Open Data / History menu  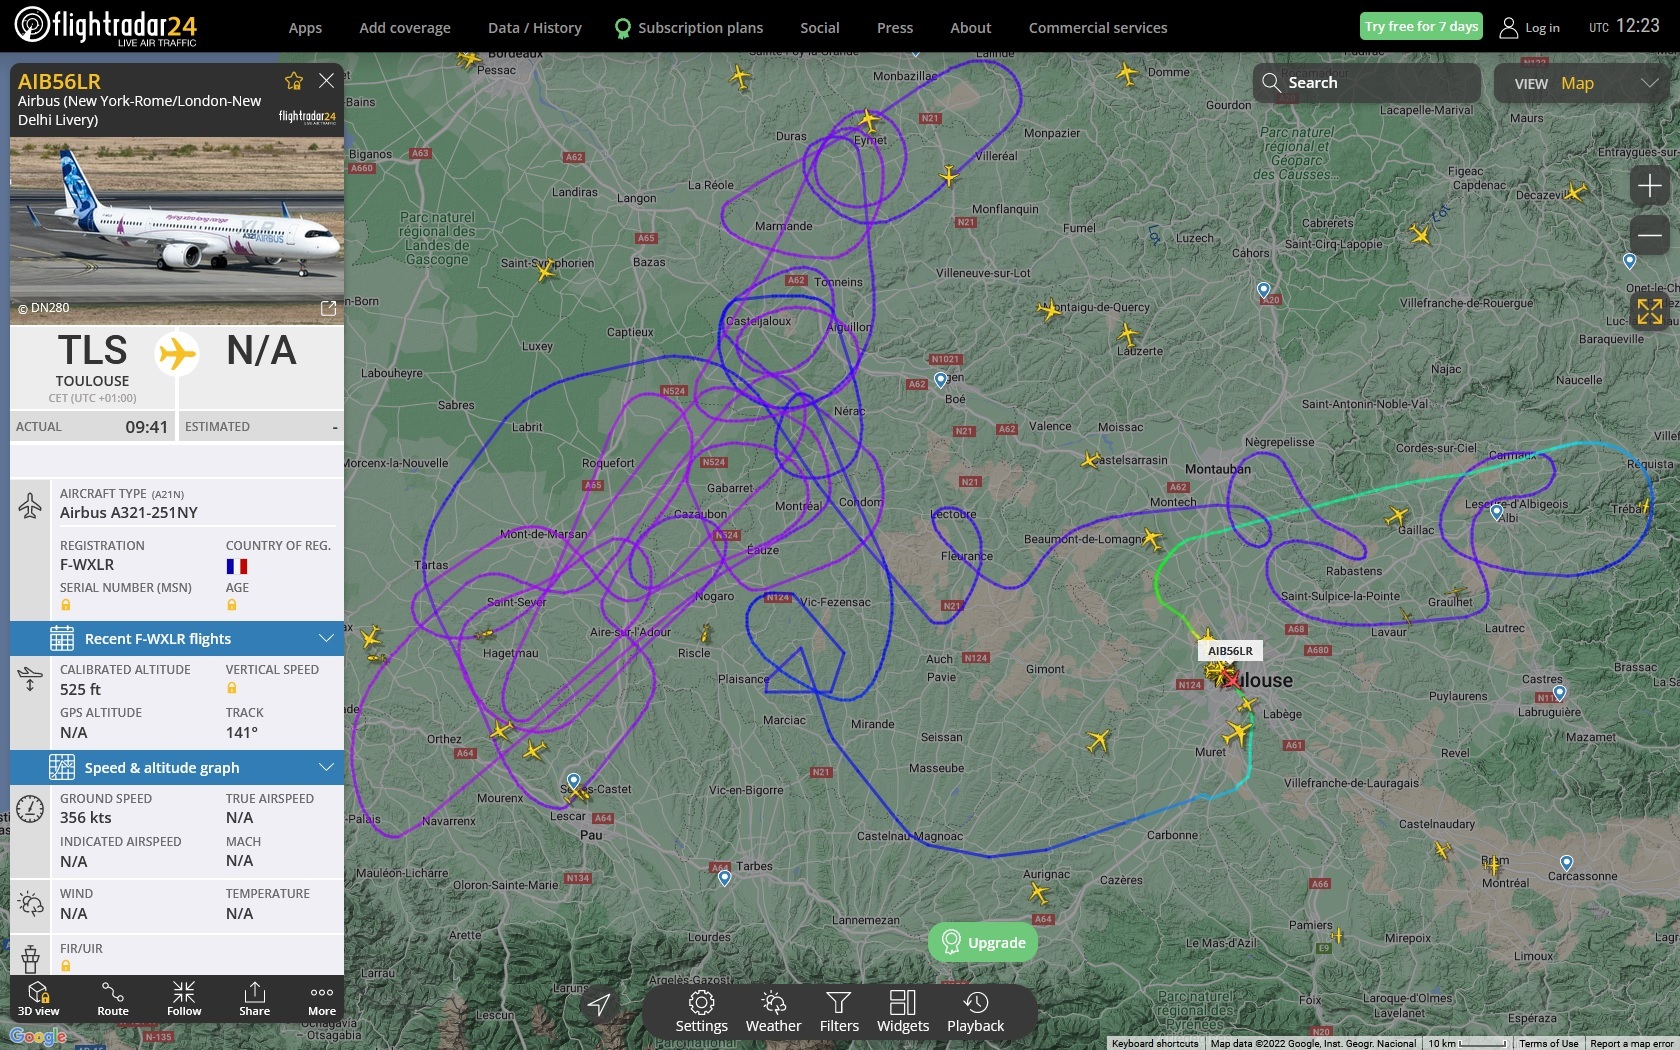coord(535,28)
